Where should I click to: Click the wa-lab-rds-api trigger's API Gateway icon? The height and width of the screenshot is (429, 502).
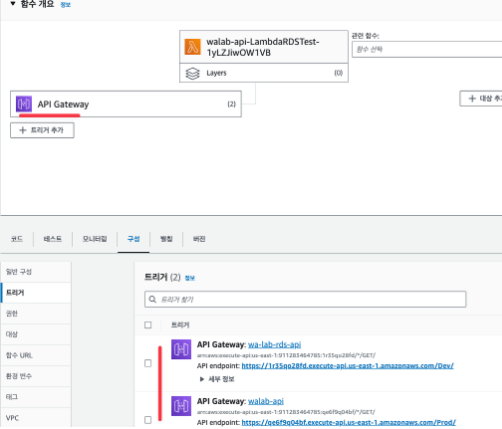point(181,349)
